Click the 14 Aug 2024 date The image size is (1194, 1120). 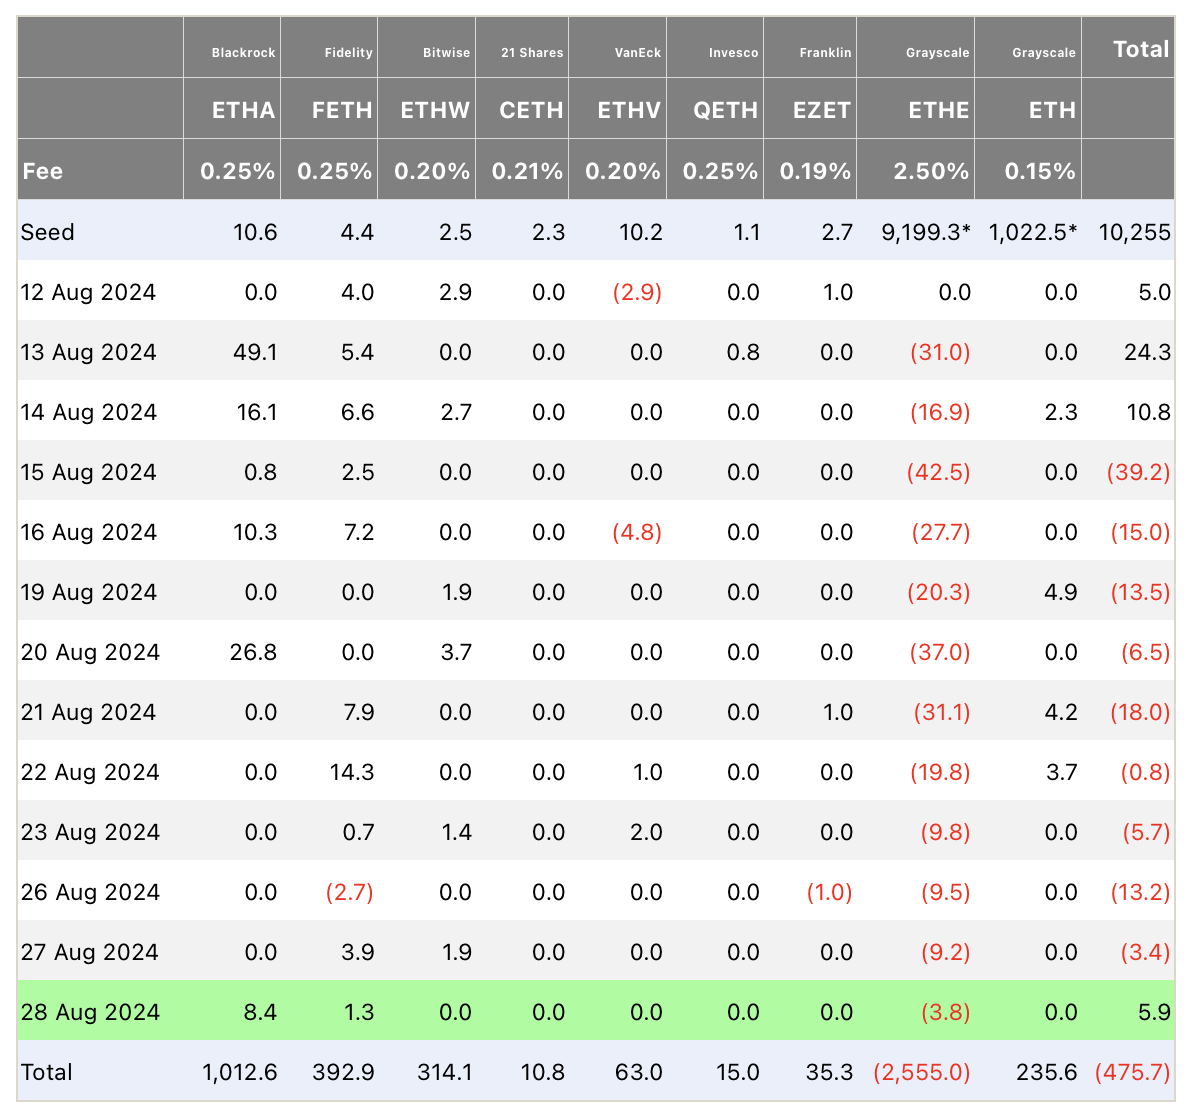88,413
